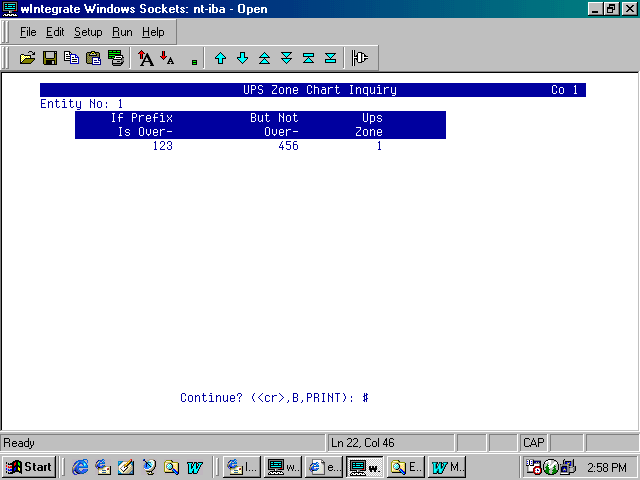640x480 pixels.
Task: Click the prefix value 123
Action: [162, 146]
